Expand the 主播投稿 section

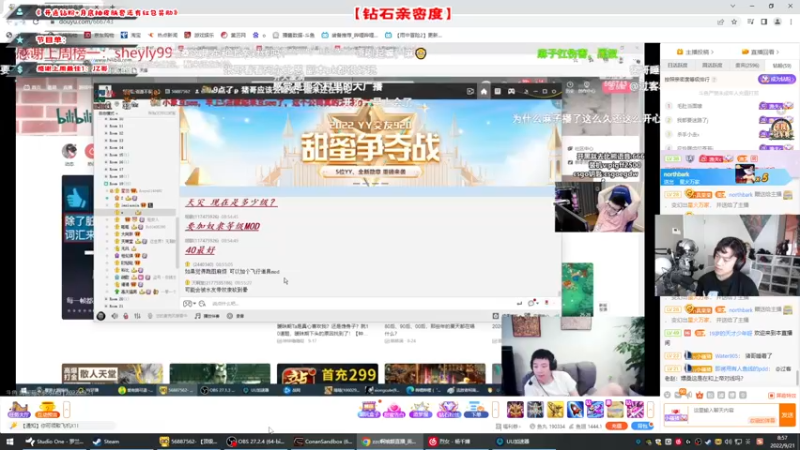(695, 52)
